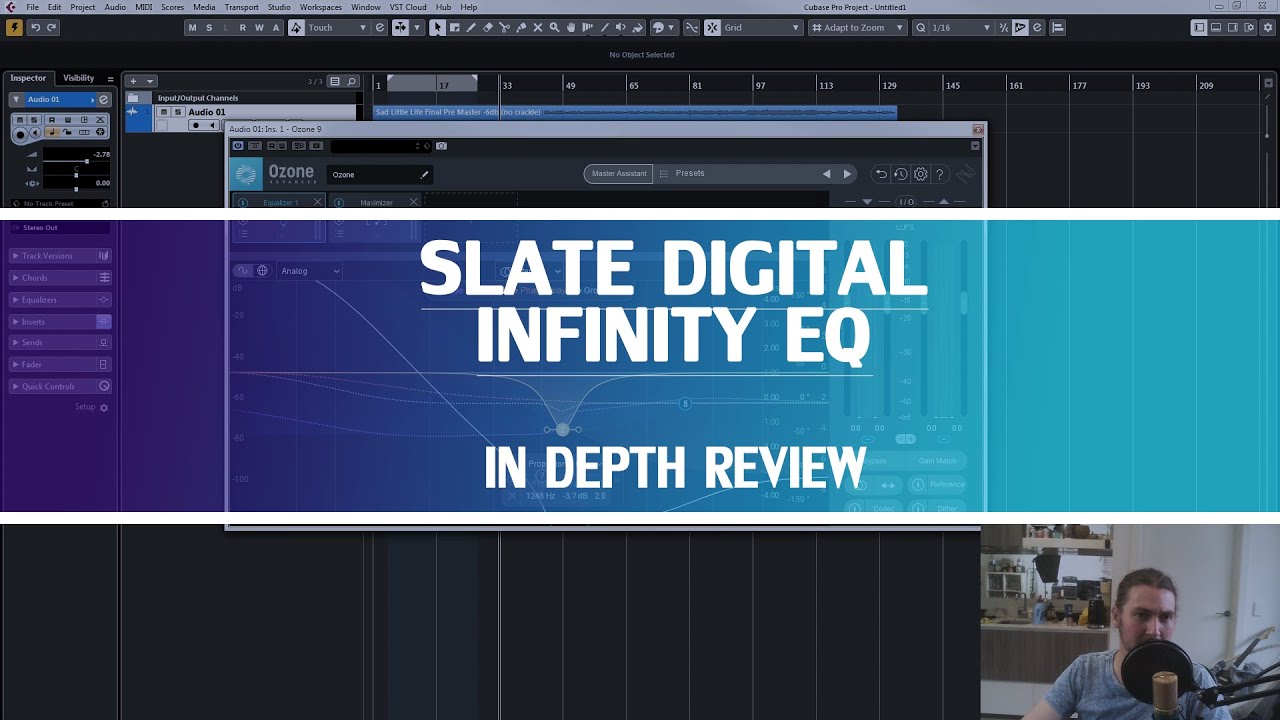The width and height of the screenshot is (1280, 720).
Task: Select the Glue tool
Action: pos(521,27)
